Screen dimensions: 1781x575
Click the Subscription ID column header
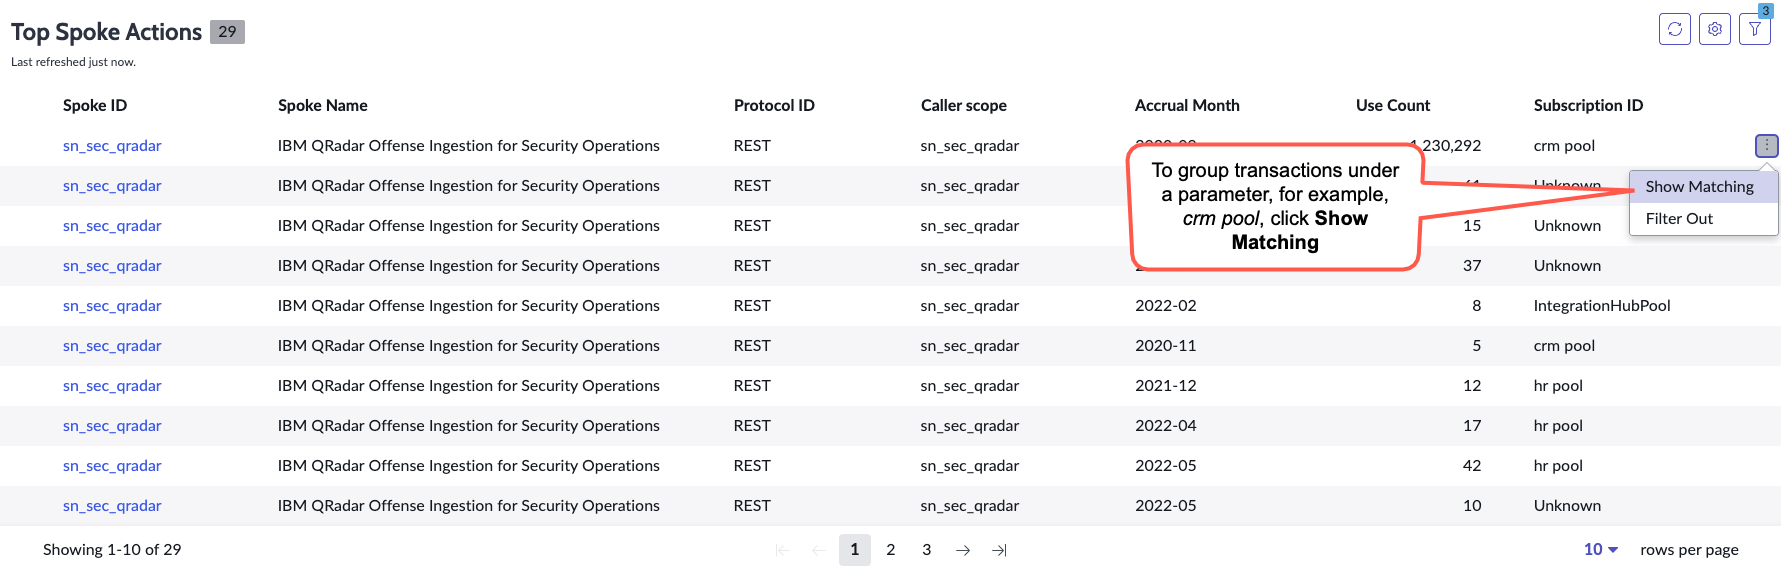pos(1588,105)
